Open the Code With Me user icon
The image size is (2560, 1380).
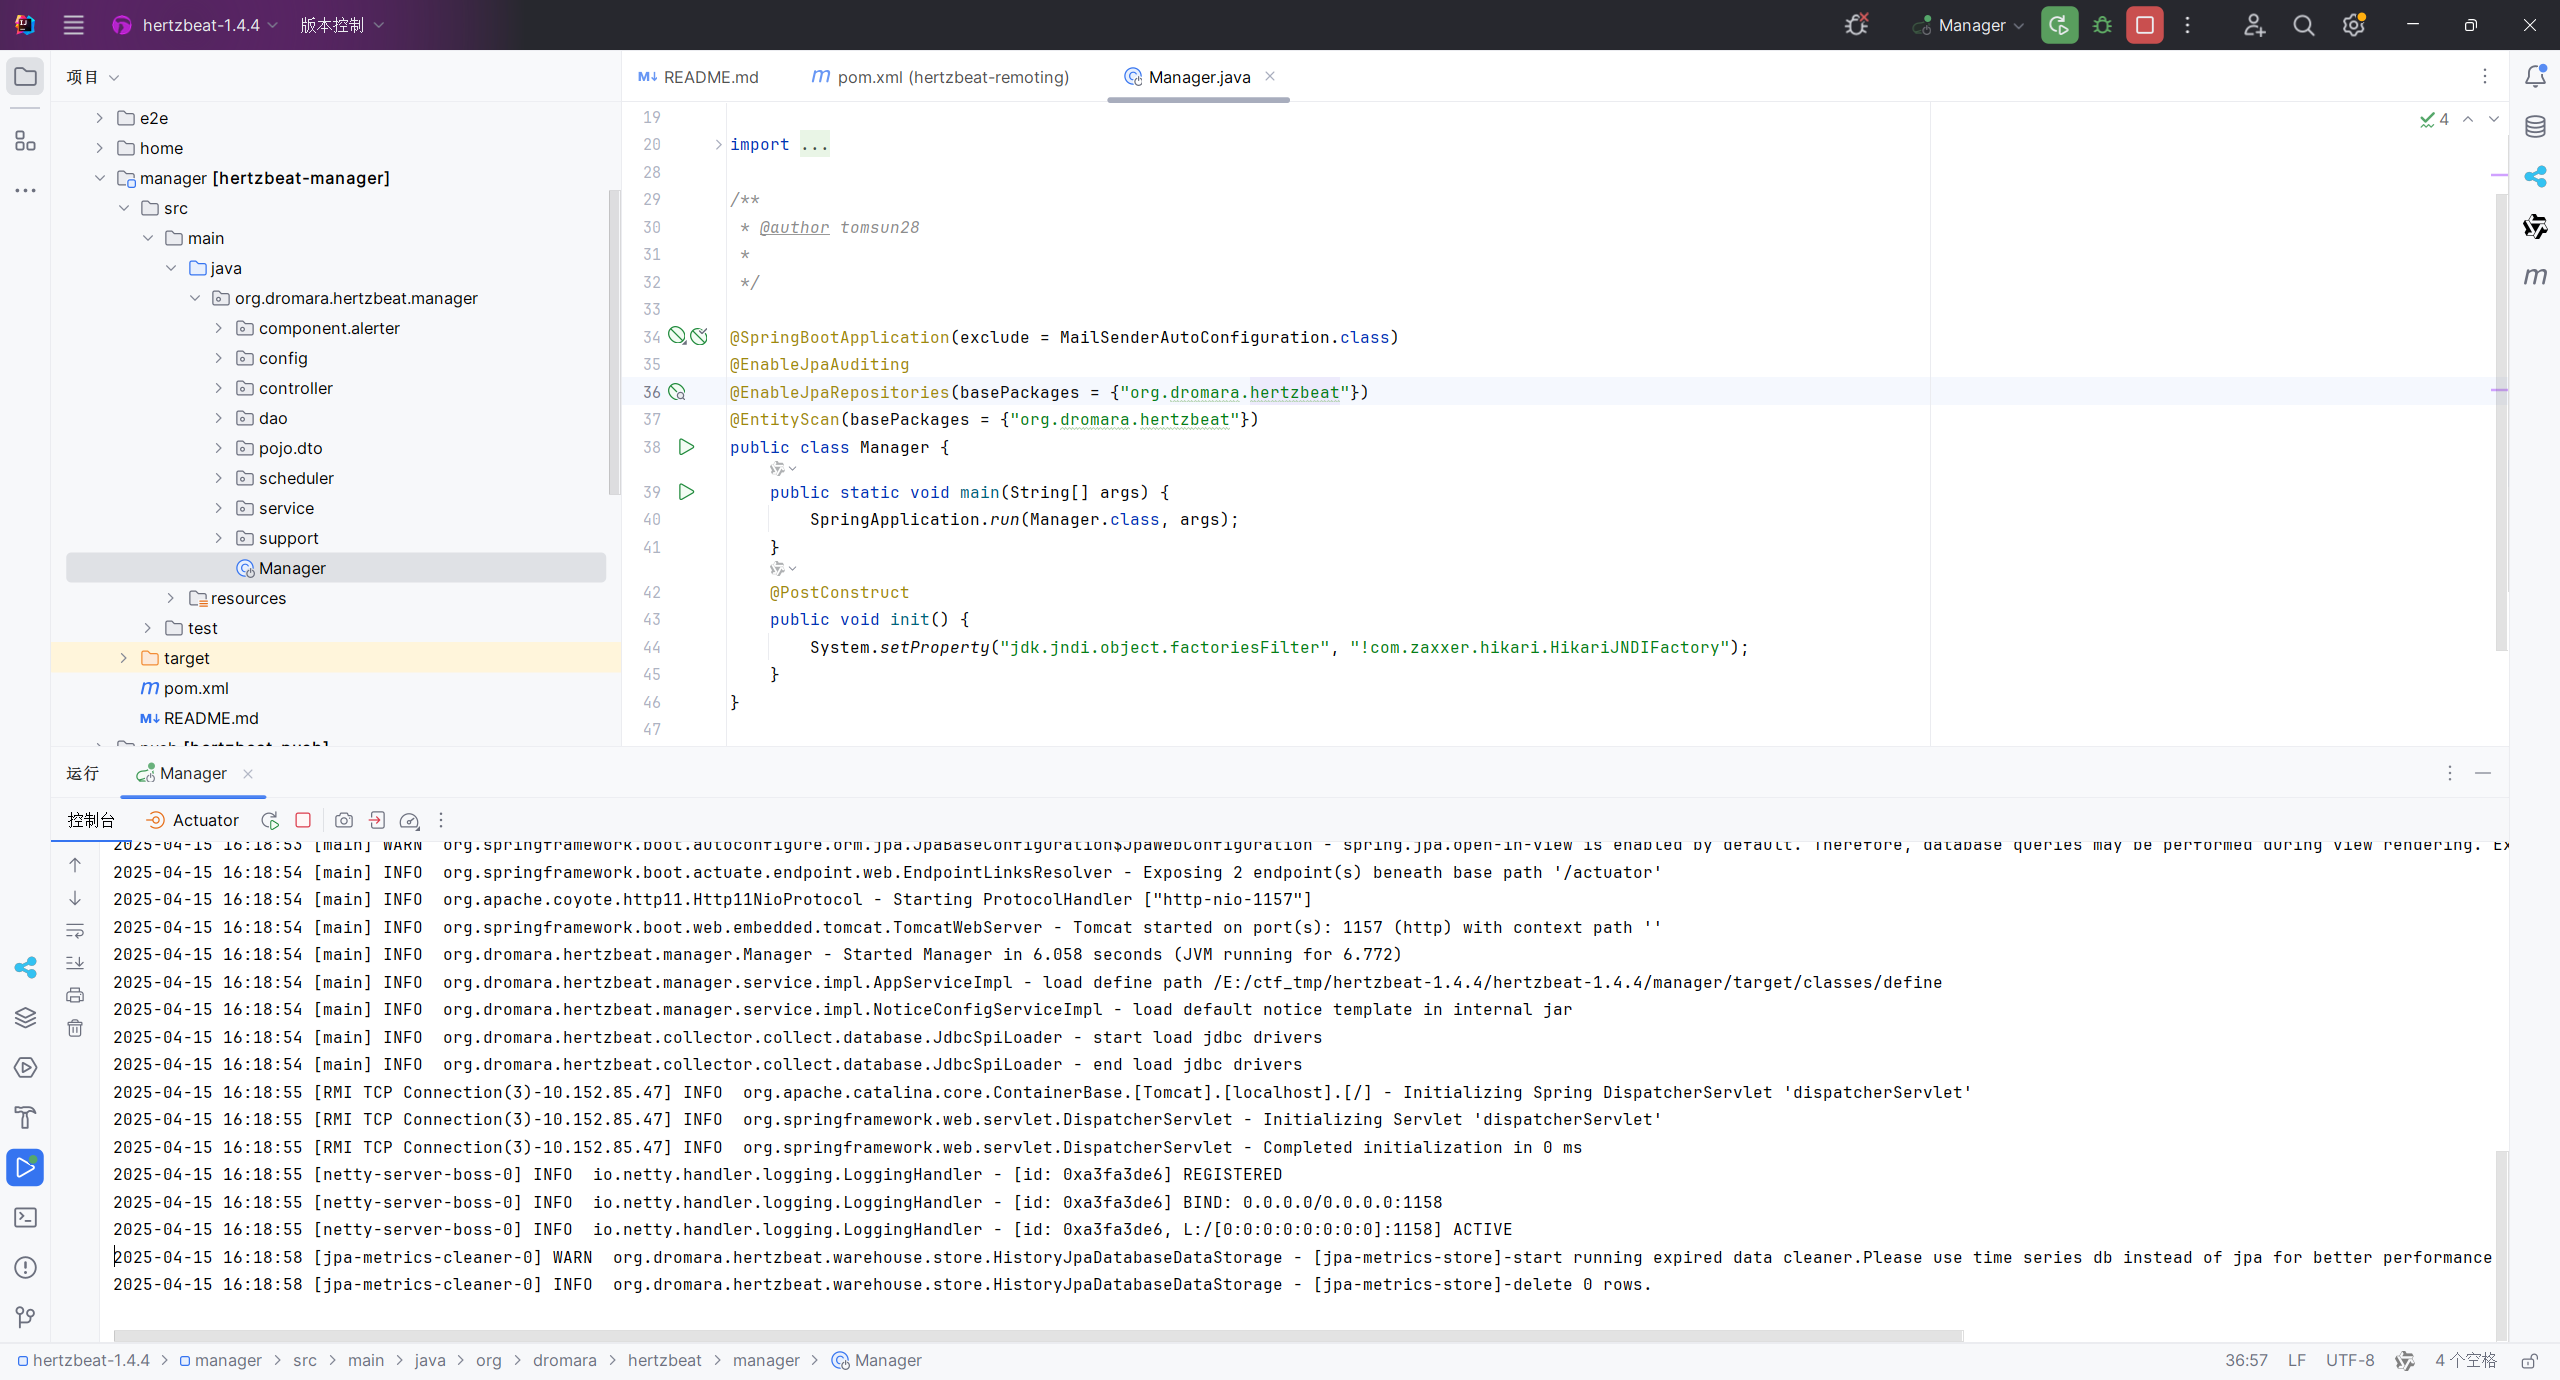[x=2254, y=25]
